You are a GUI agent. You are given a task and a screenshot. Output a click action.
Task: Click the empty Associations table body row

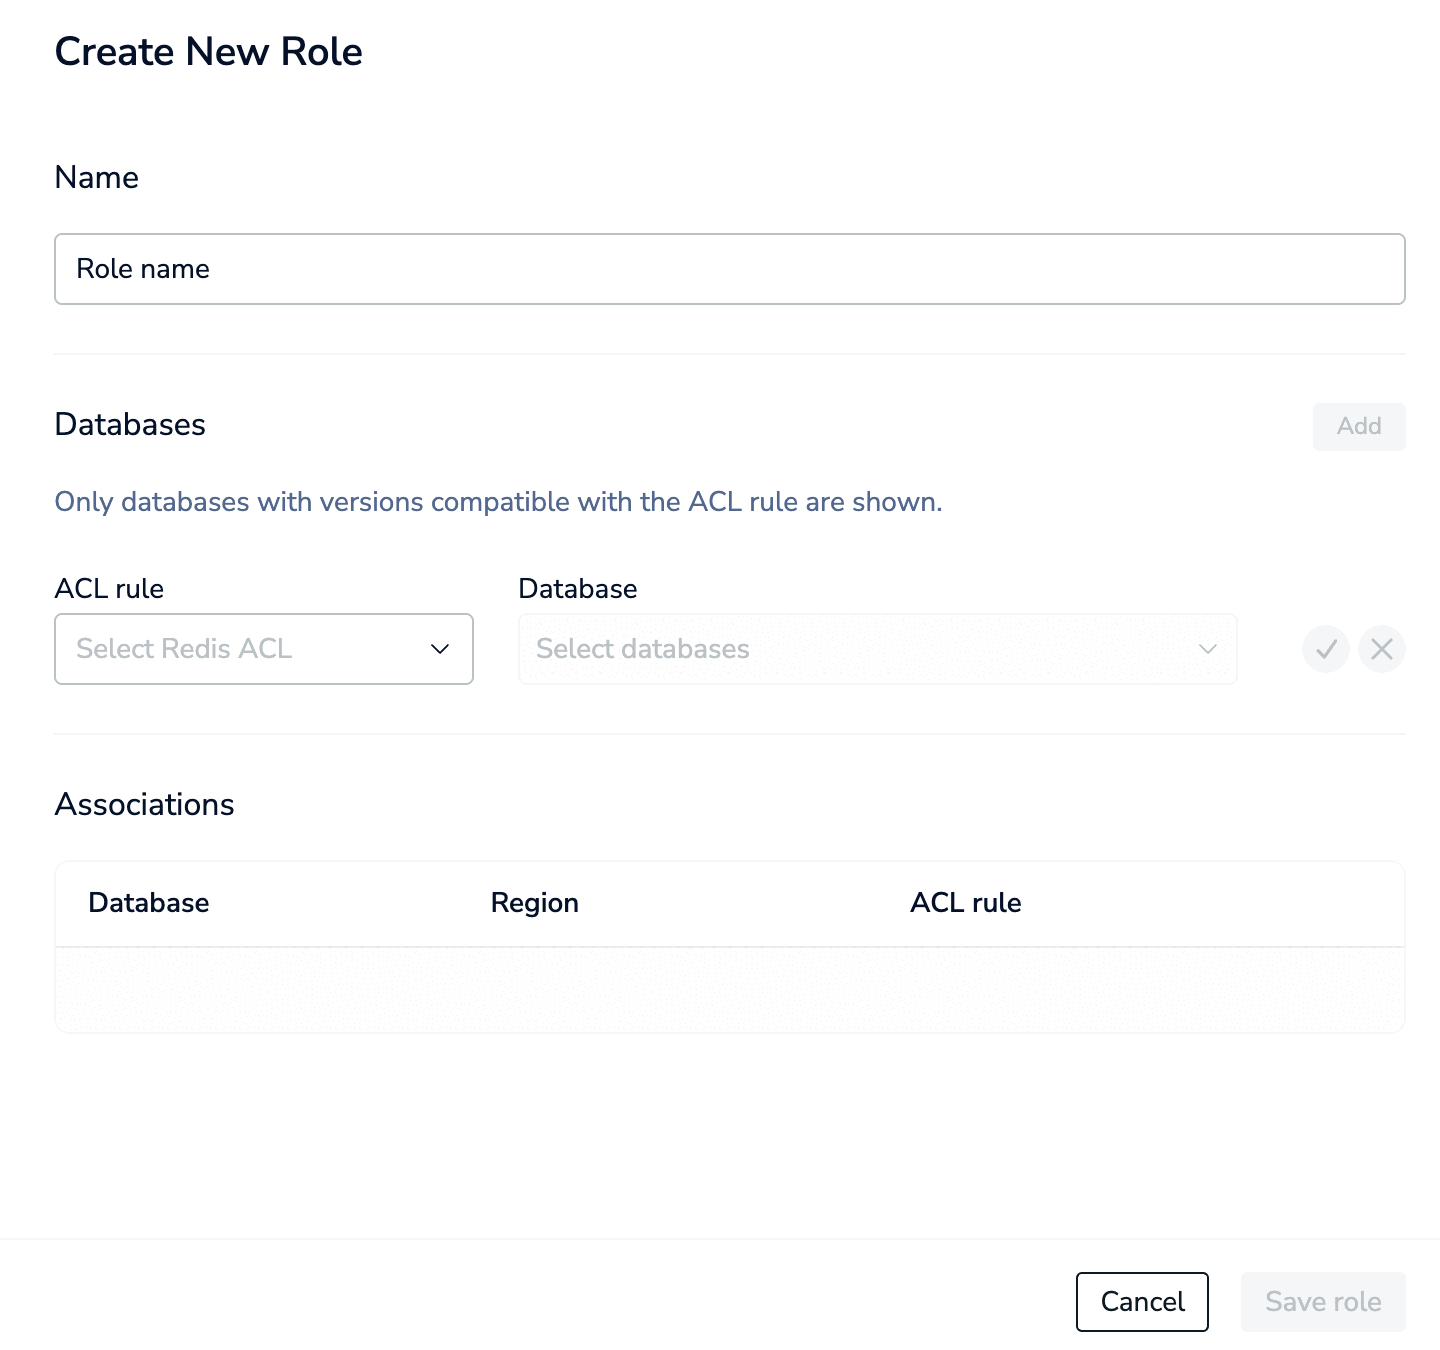729,990
